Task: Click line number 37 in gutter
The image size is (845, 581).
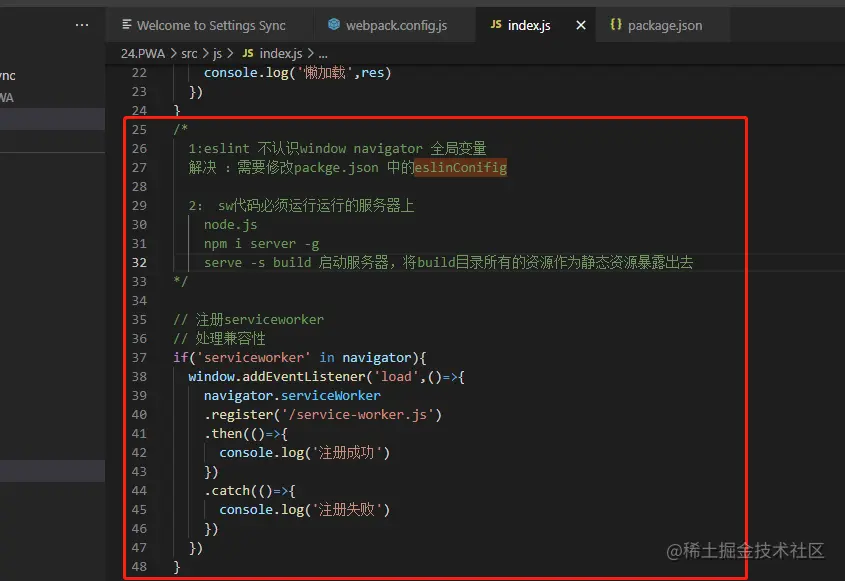Action: click(139, 357)
